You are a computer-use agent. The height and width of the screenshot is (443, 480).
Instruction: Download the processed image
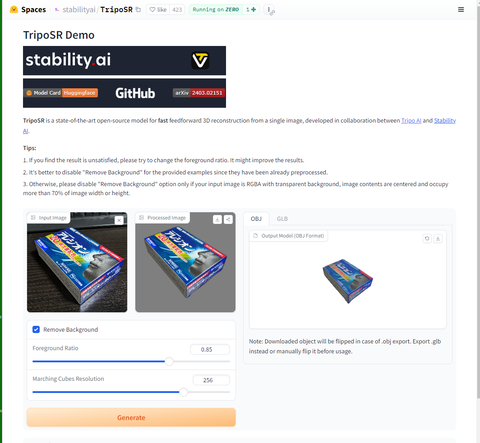click(217, 219)
